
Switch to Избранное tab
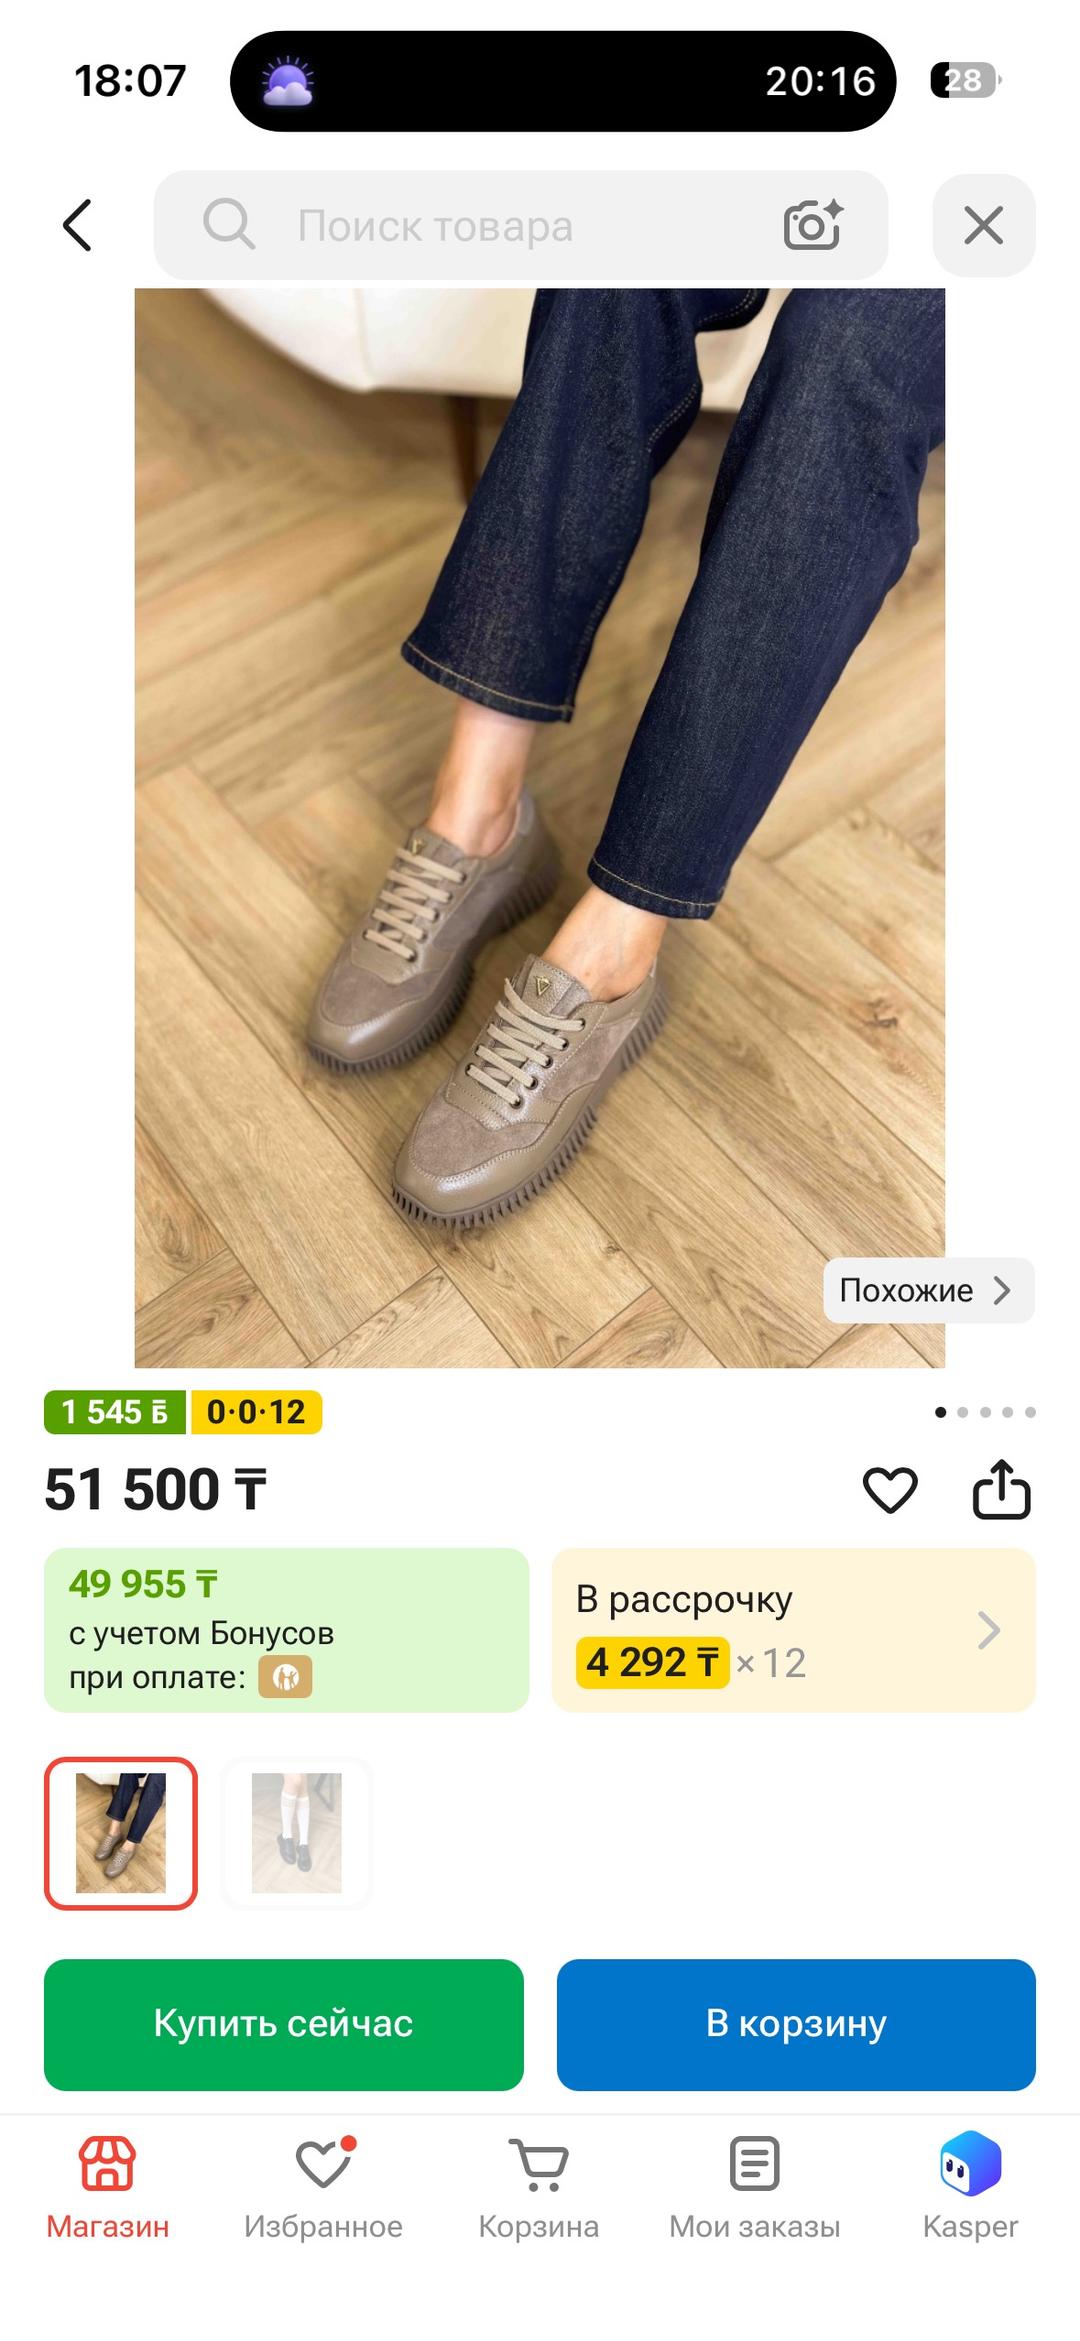point(323,2187)
